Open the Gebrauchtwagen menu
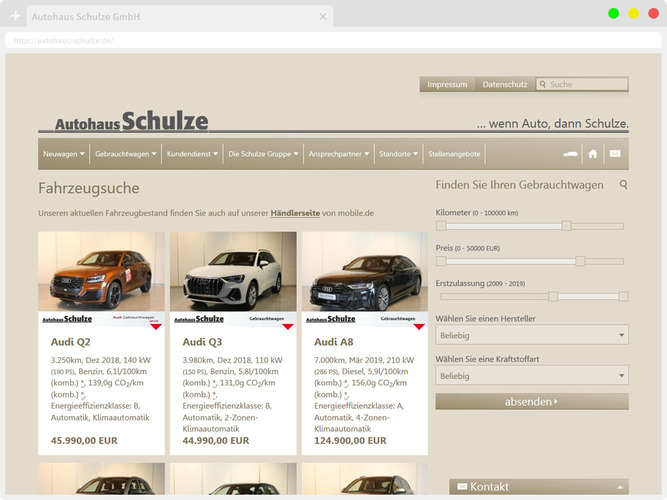This screenshot has height=500, width=667. (x=126, y=154)
